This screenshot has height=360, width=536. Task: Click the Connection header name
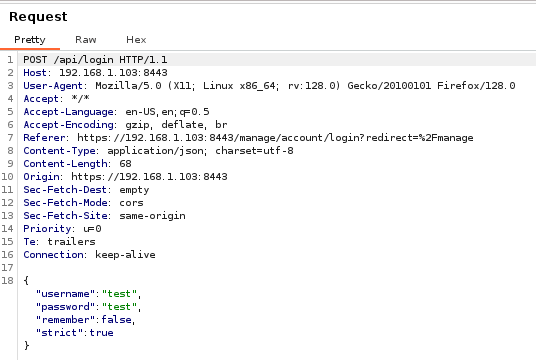pos(53,254)
